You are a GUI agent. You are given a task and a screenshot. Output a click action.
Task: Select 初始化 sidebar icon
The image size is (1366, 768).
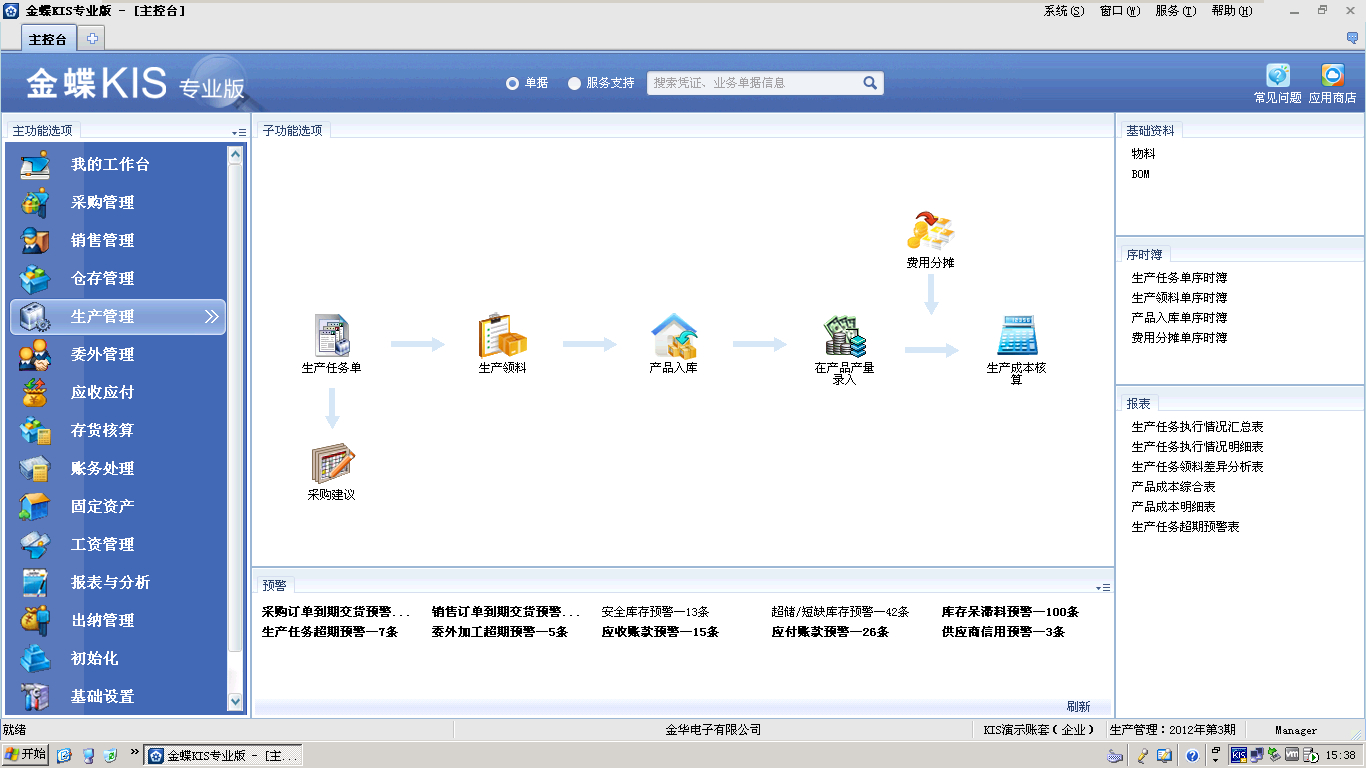[x=35, y=659]
